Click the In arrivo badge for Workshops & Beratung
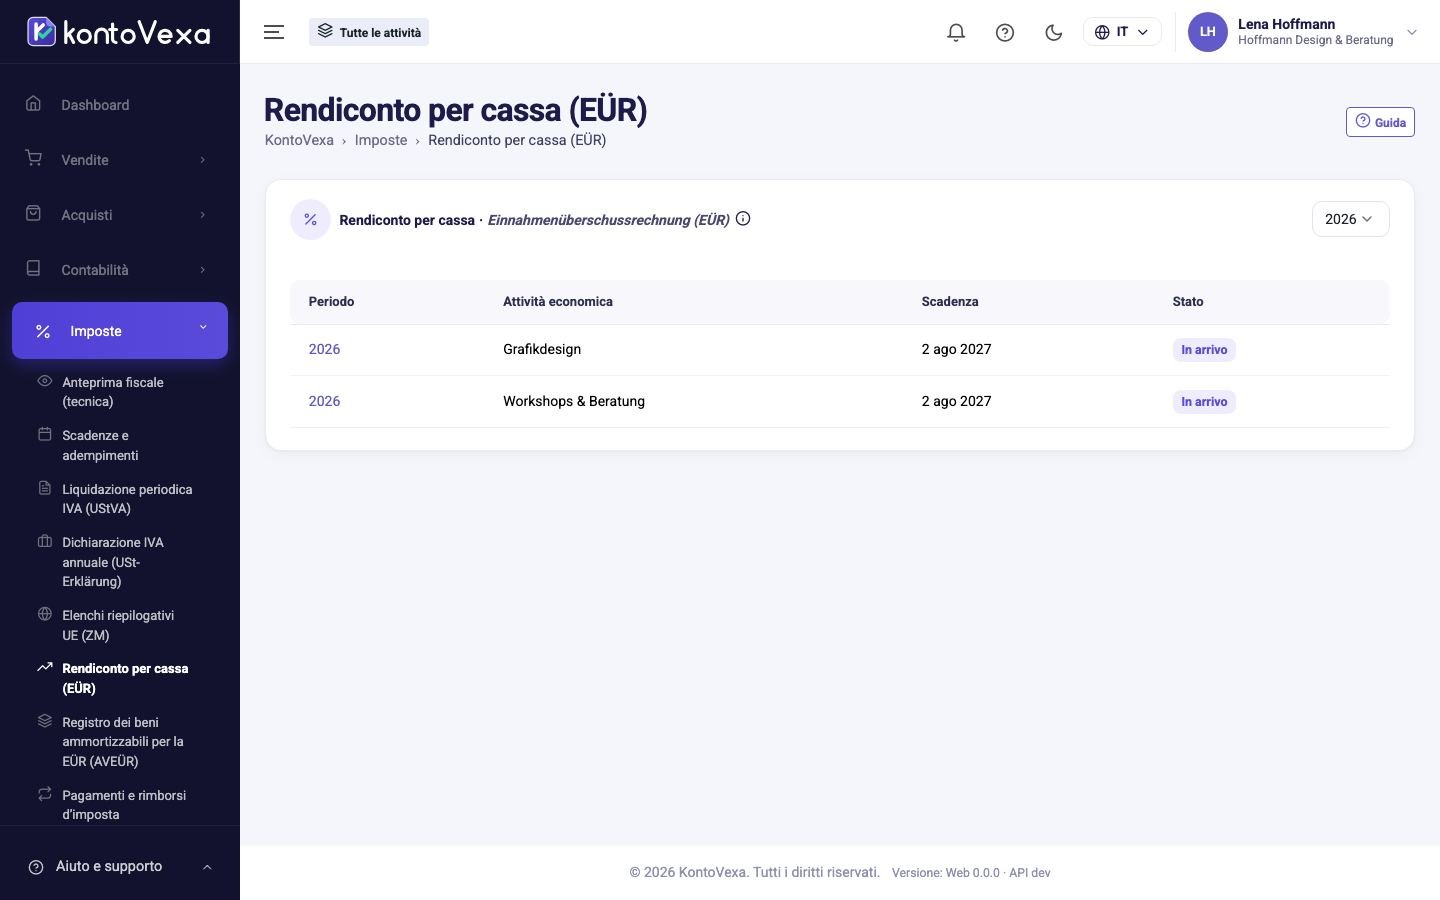 [1204, 402]
